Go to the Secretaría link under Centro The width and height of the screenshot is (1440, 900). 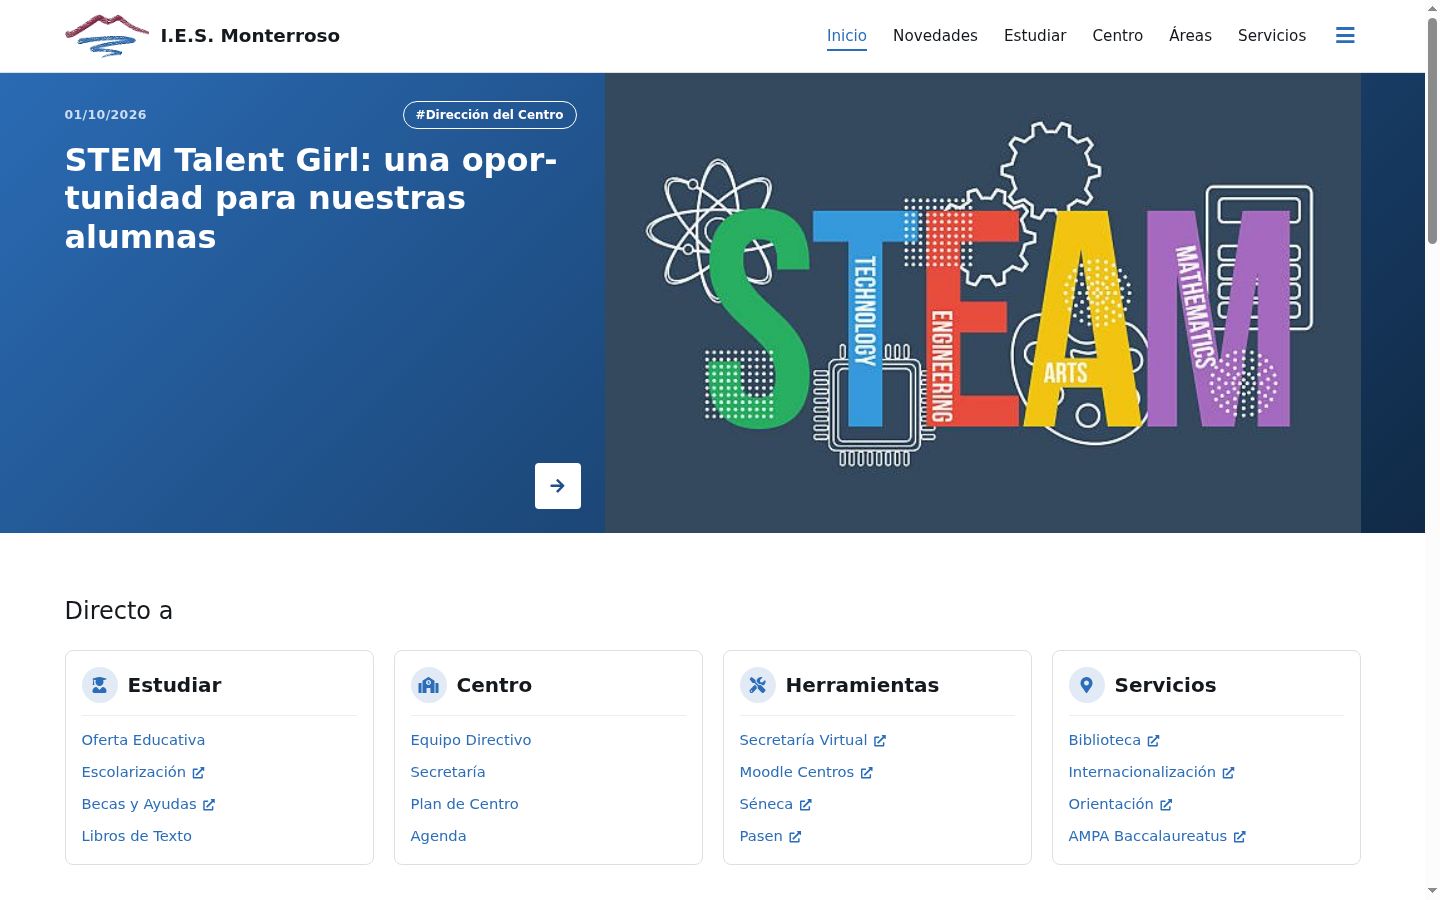pyautogui.click(x=448, y=772)
